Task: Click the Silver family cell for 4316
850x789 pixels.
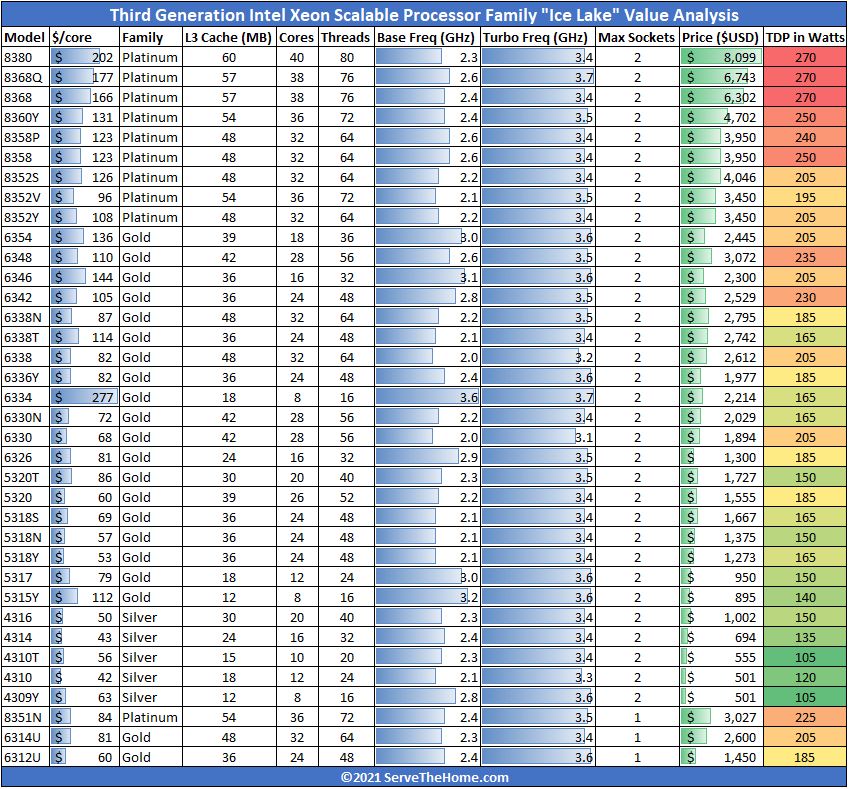Action: (x=150, y=618)
